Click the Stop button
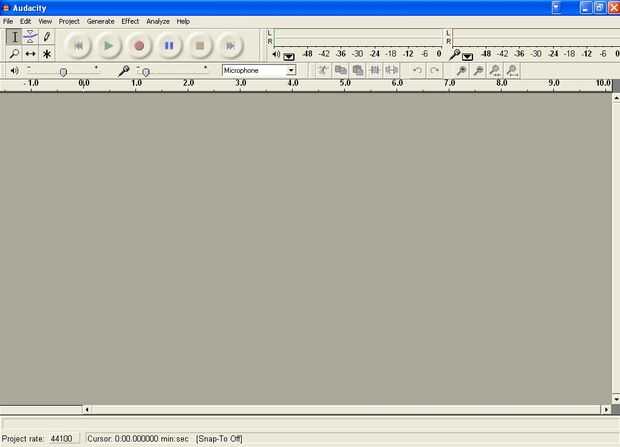The width and height of the screenshot is (620, 447). click(x=200, y=46)
